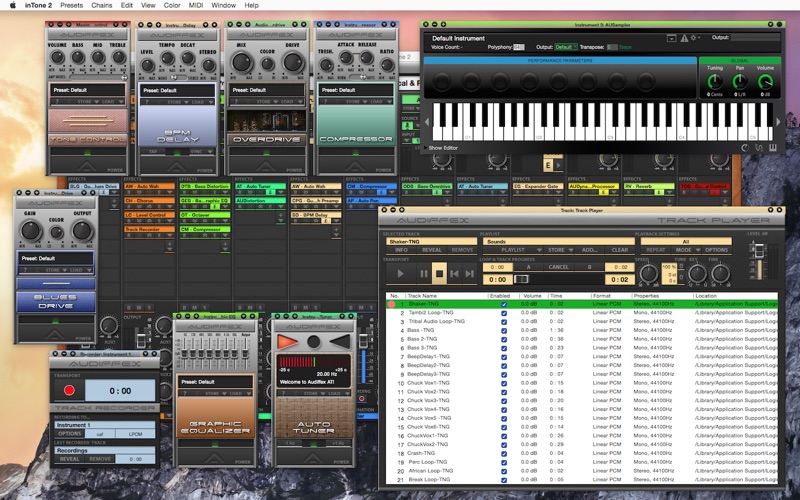Open the Presets menu

tap(71, 5)
